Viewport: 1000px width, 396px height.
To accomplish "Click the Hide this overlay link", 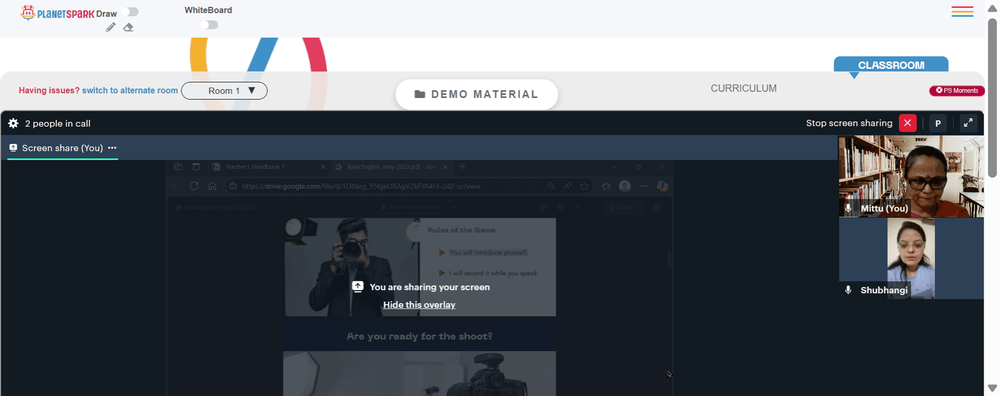I will pyautogui.click(x=419, y=305).
